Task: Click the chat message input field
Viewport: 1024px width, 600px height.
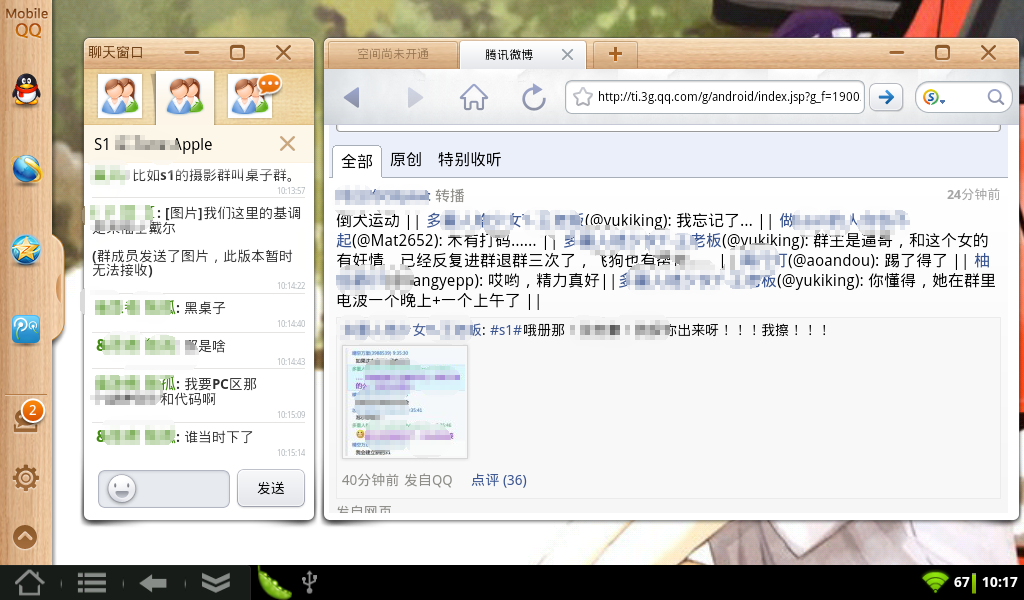Action: click(x=164, y=488)
